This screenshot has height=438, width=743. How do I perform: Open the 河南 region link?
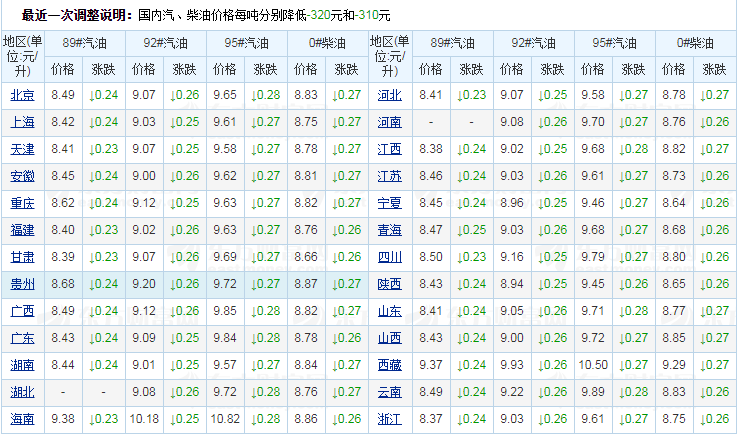[389, 122]
